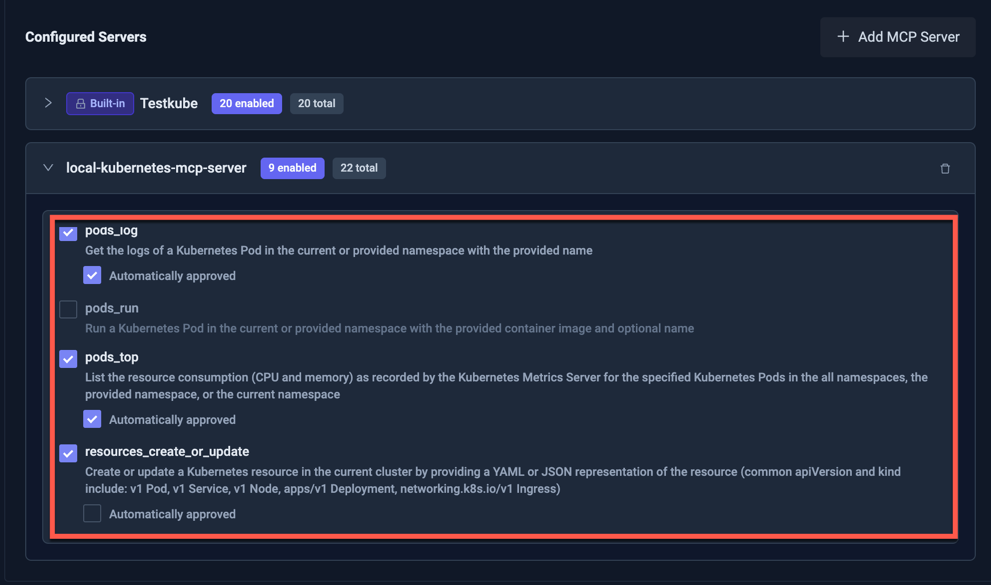Turn off automatic approval for pods_log
991x585 pixels.
(x=92, y=275)
